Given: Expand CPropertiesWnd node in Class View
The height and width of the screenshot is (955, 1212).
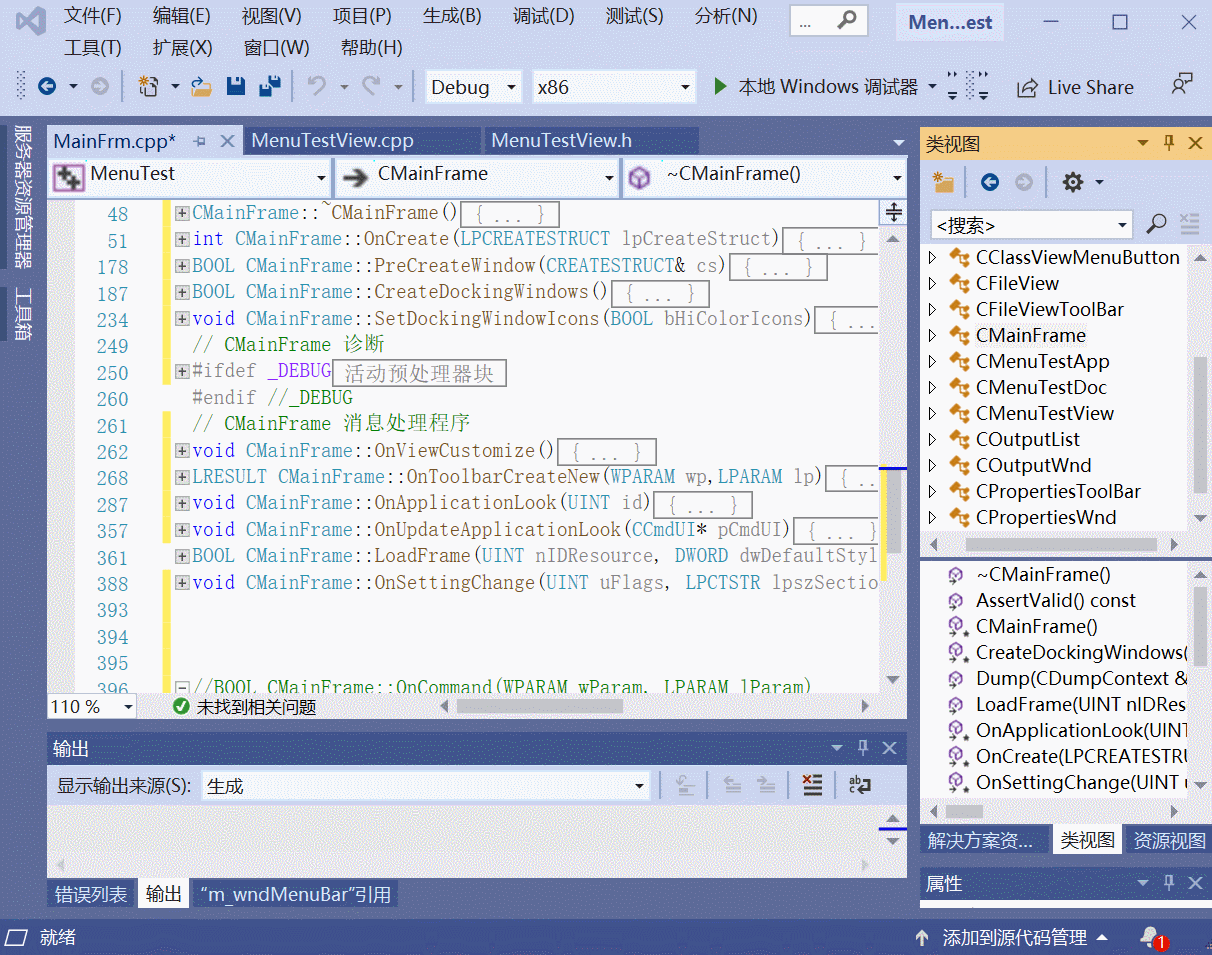Looking at the screenshot, I should pyautogui.click(x=932, y=517).
